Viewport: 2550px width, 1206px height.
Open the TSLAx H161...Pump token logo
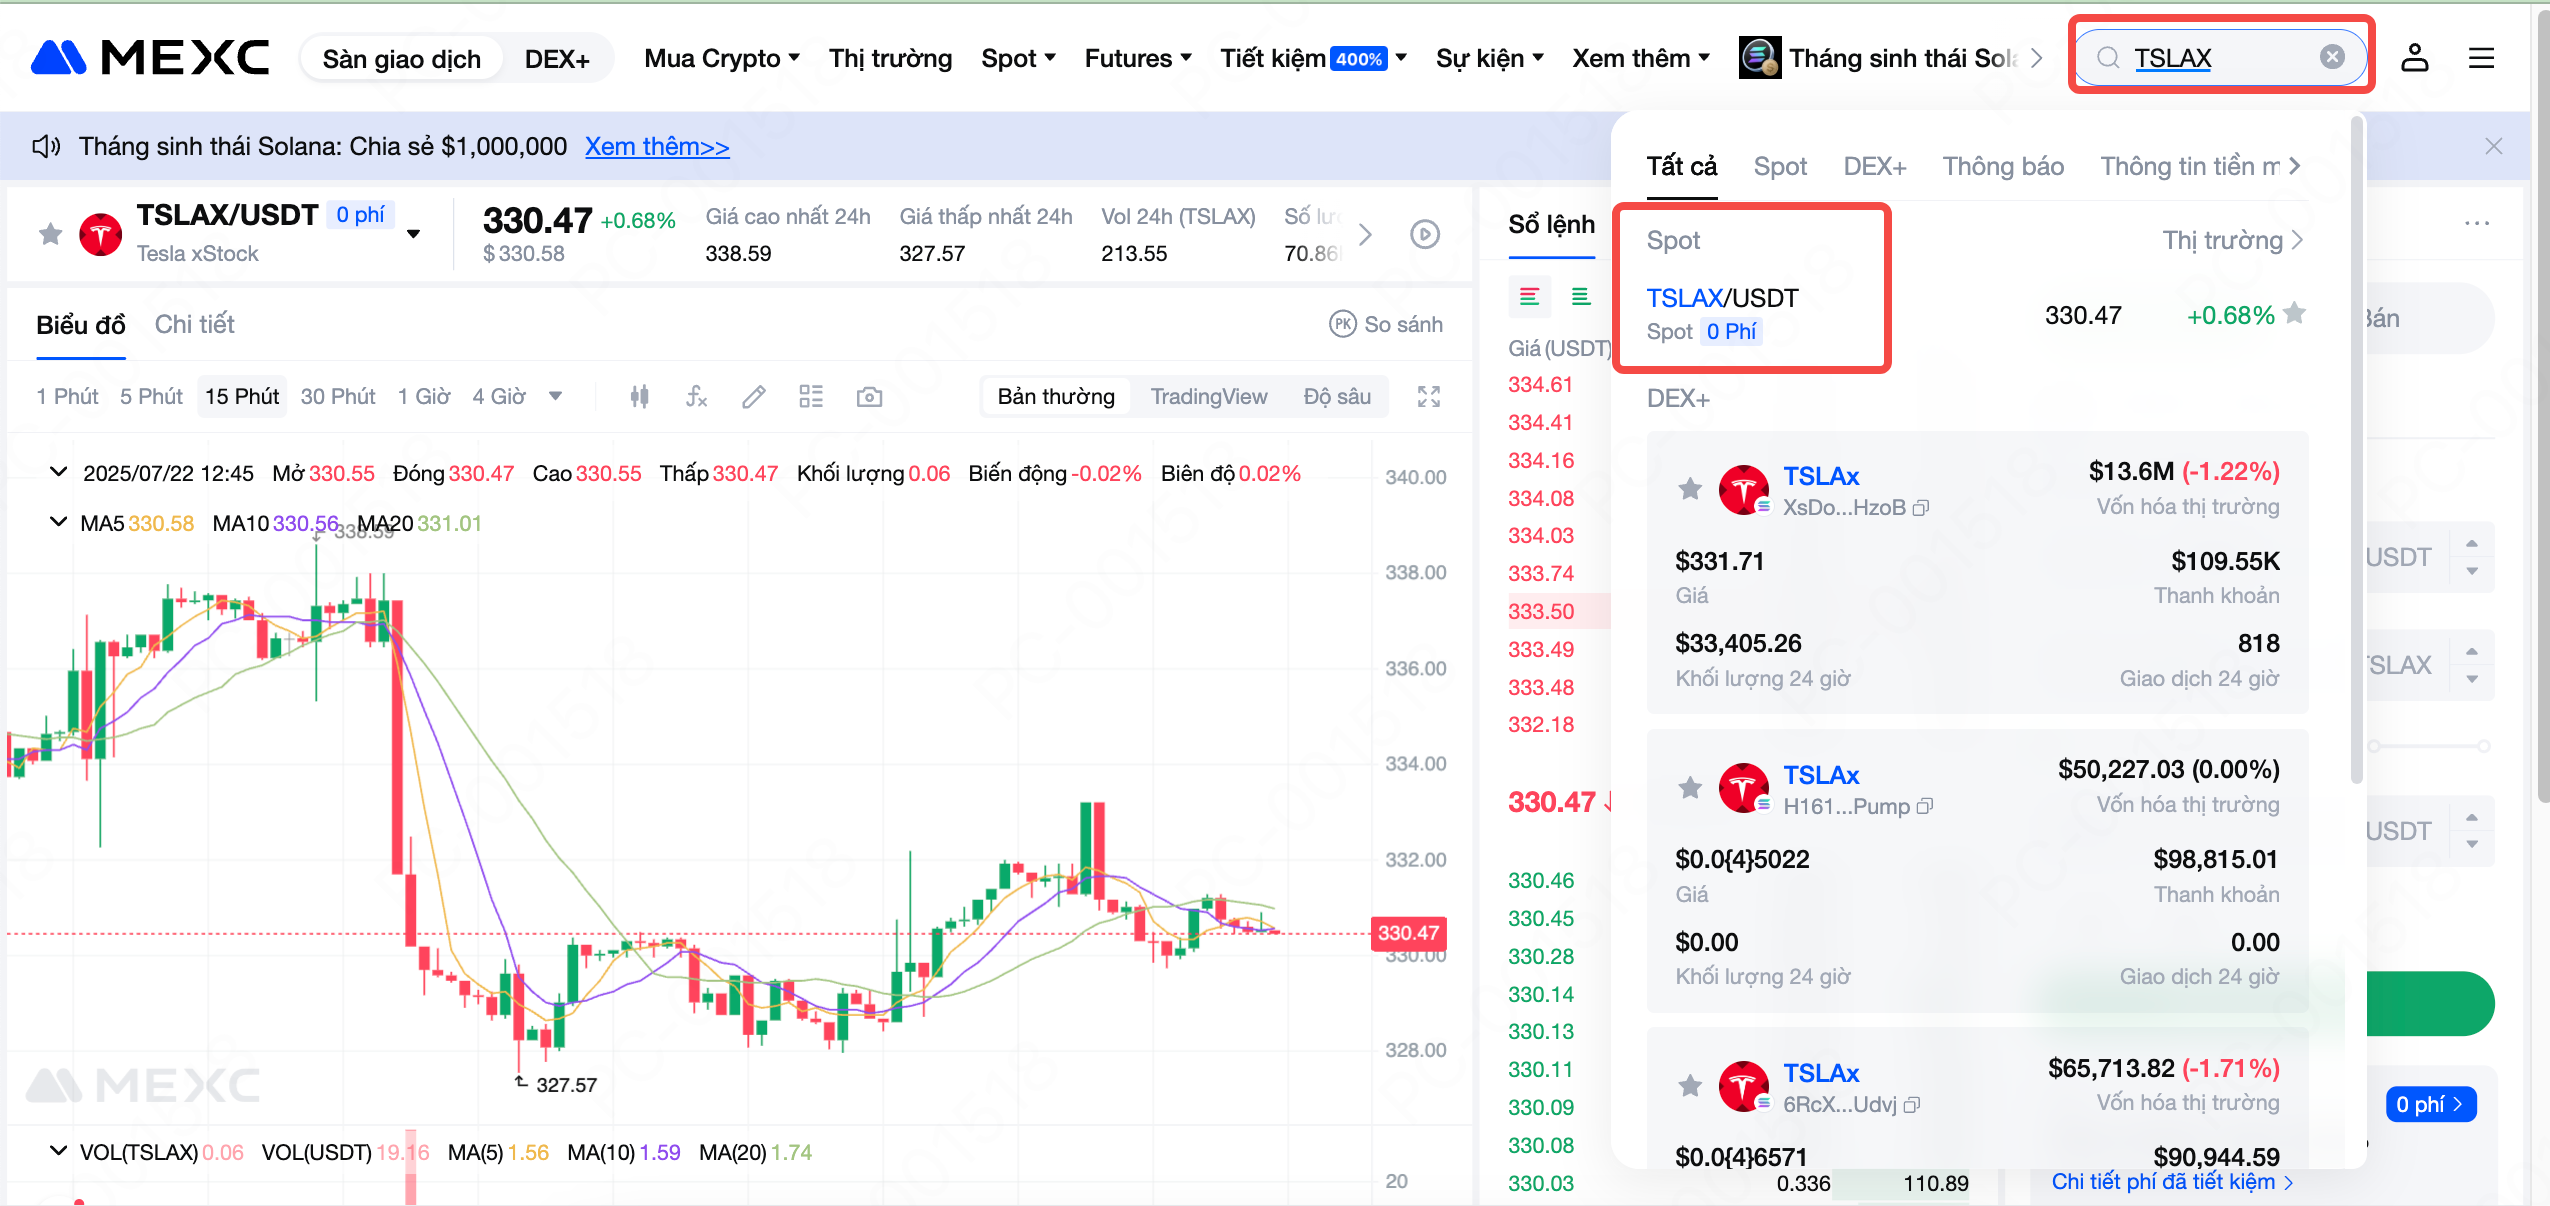point(1744,788)
